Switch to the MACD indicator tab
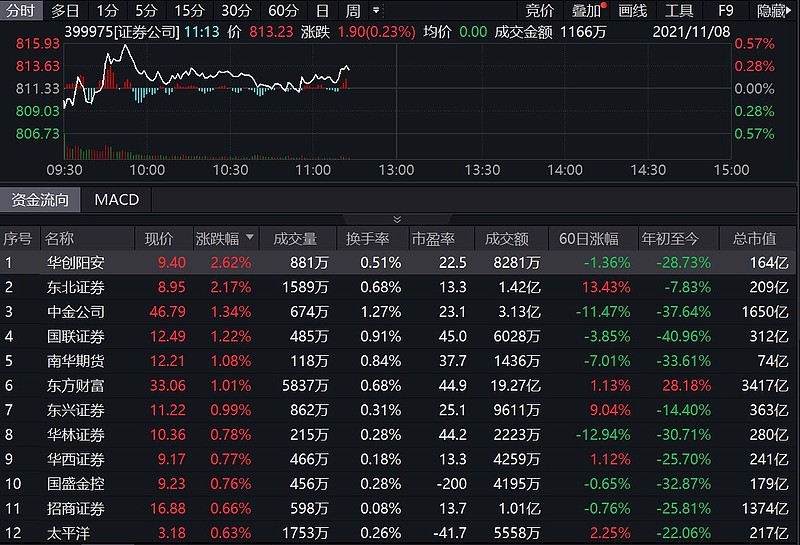 (x=116, y=200)
